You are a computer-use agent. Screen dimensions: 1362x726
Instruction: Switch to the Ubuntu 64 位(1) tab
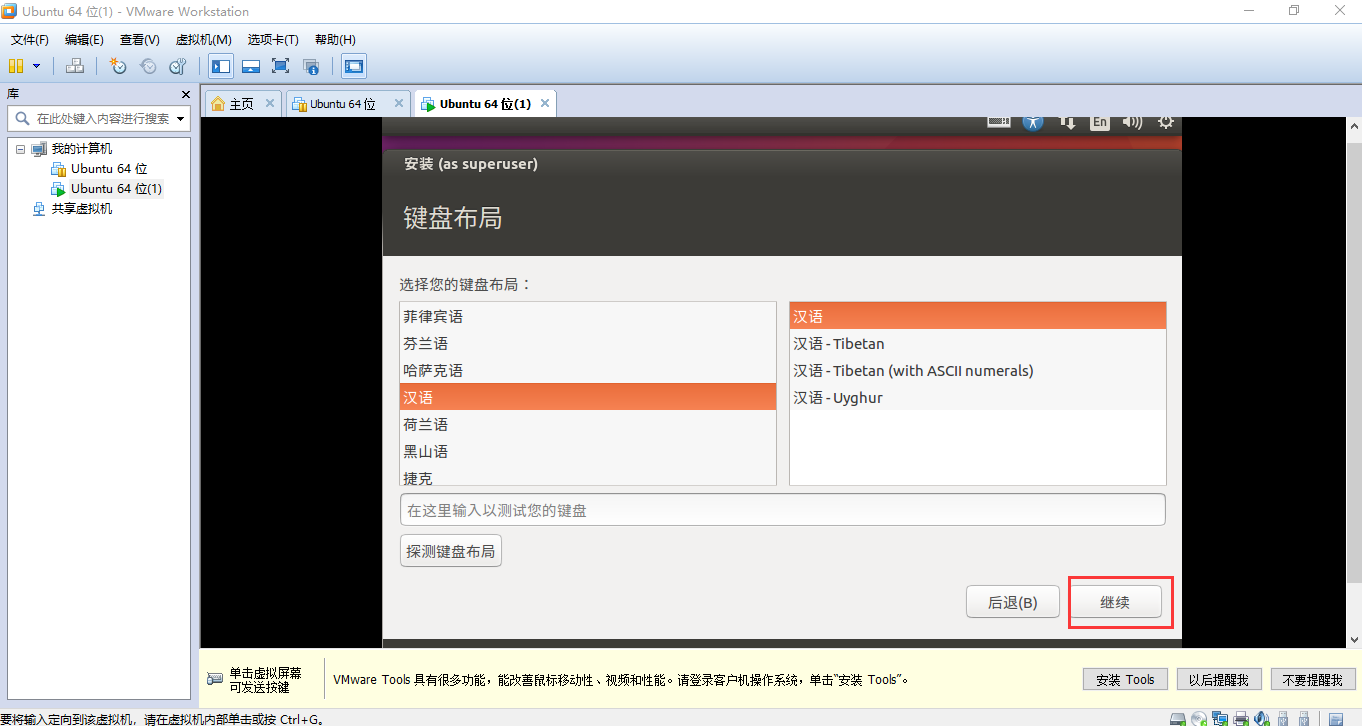(484, 104)
